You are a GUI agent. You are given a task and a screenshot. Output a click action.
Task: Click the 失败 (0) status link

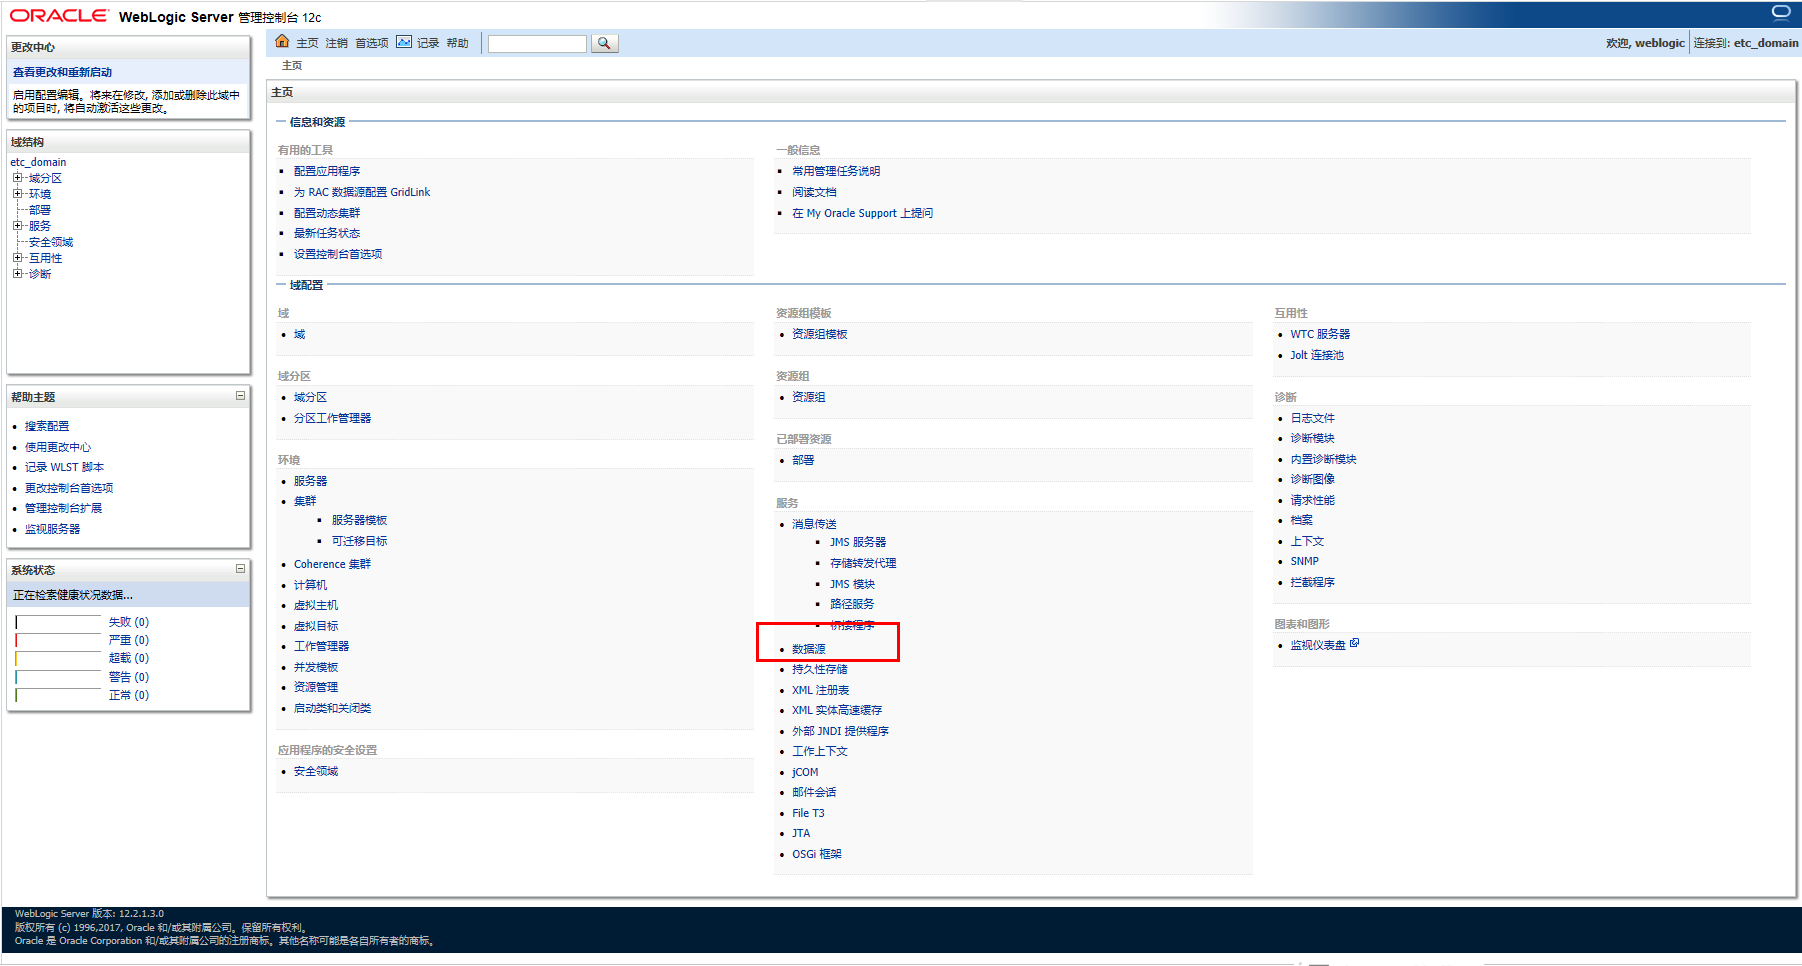click(129, 622)
